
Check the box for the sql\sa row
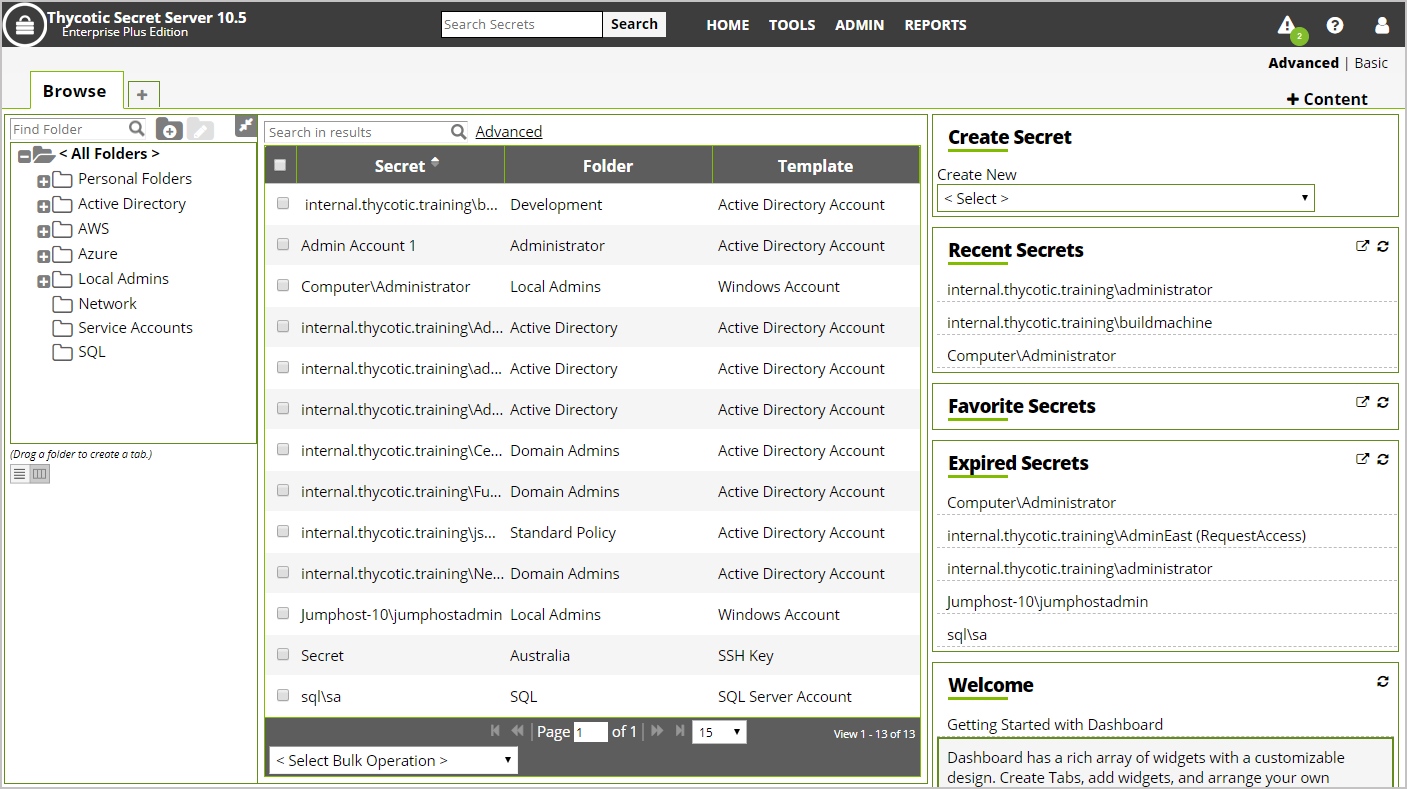click(283, 695)
